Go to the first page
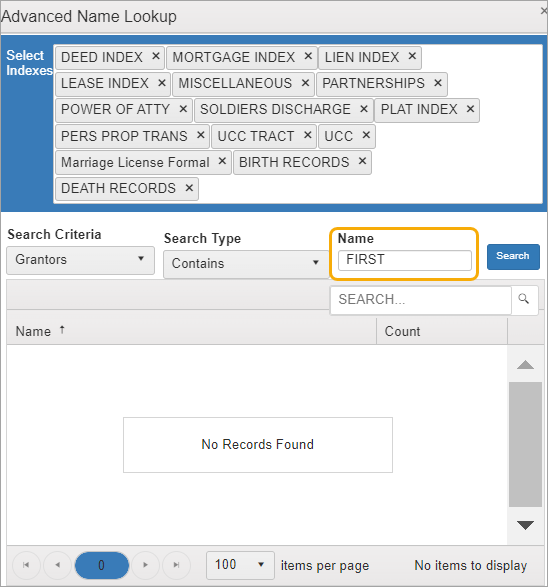548x587 pixels. [x=26, y=565]
